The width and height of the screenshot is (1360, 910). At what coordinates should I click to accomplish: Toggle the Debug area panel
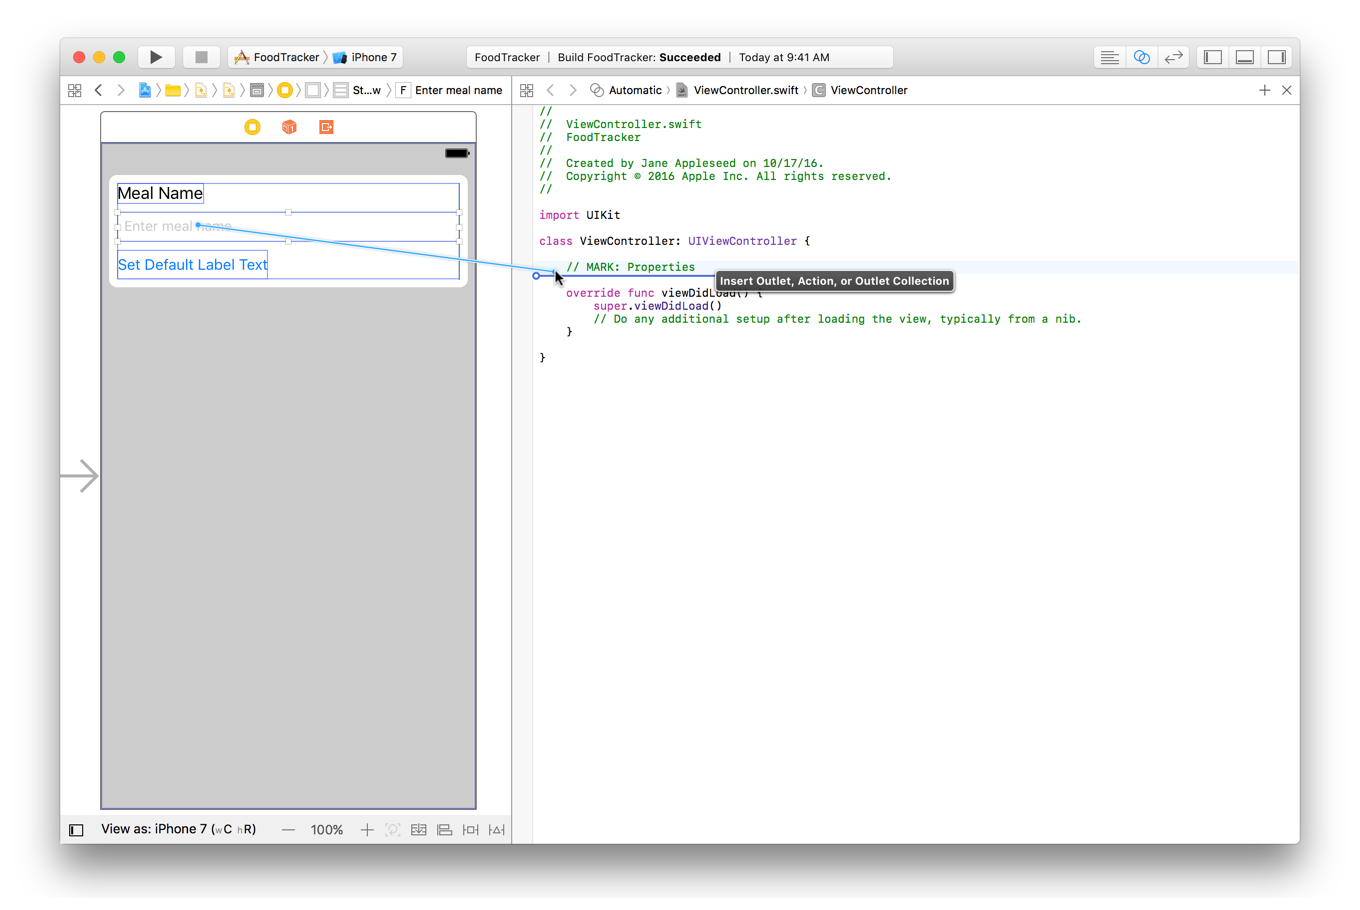pos(1245,57)
